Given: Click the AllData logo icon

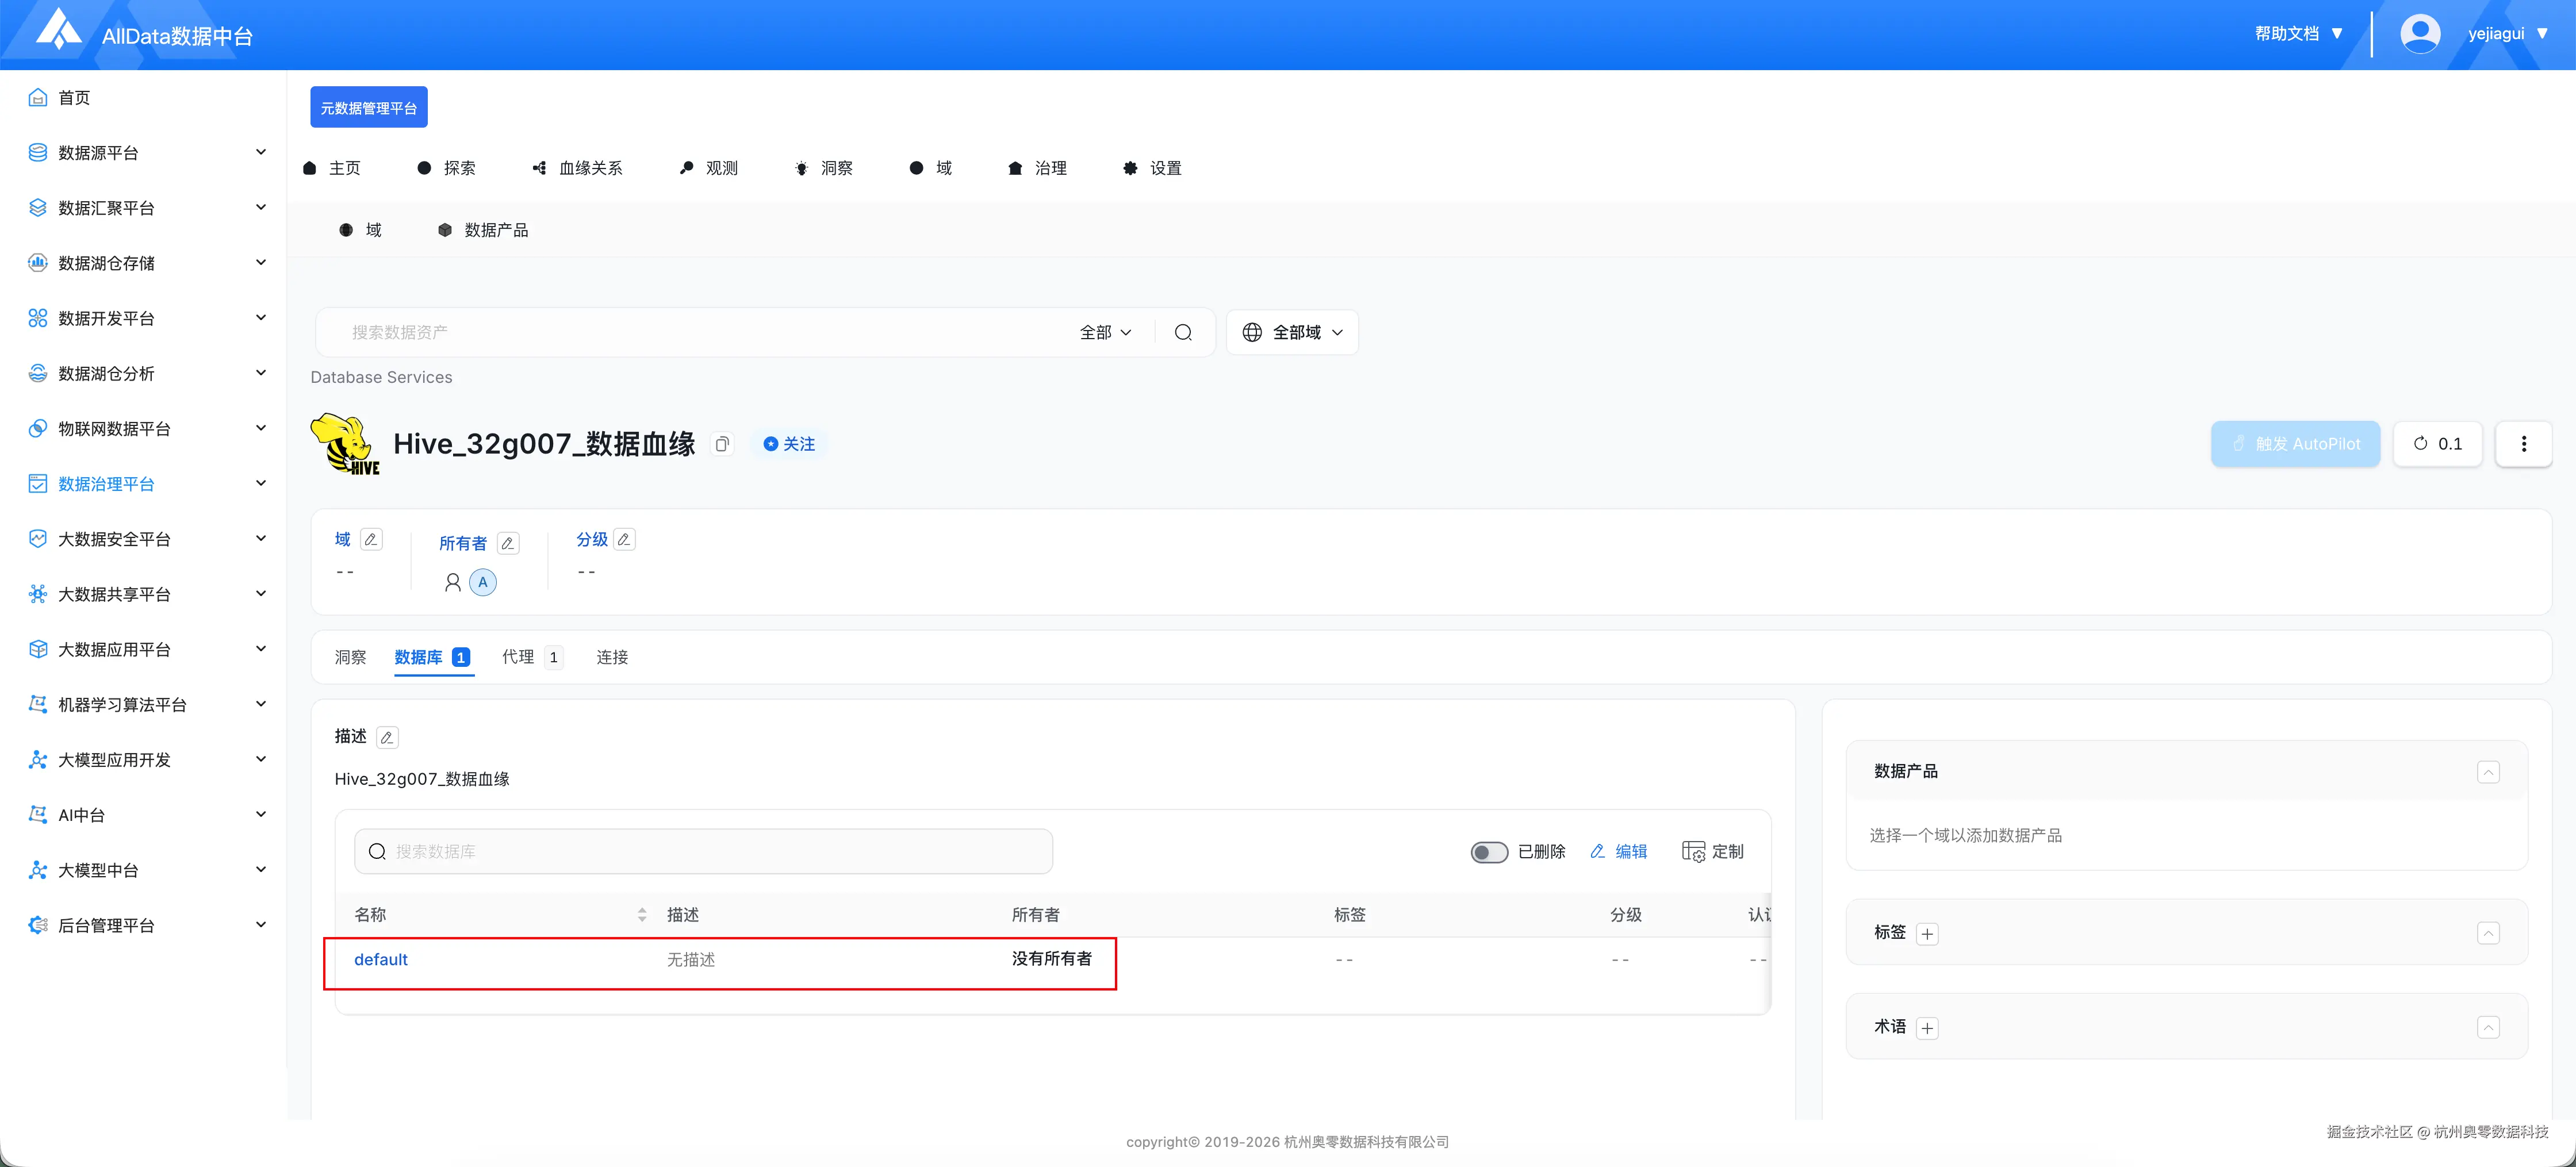Looking at the screenshot, I should click(x=59, y=29).
